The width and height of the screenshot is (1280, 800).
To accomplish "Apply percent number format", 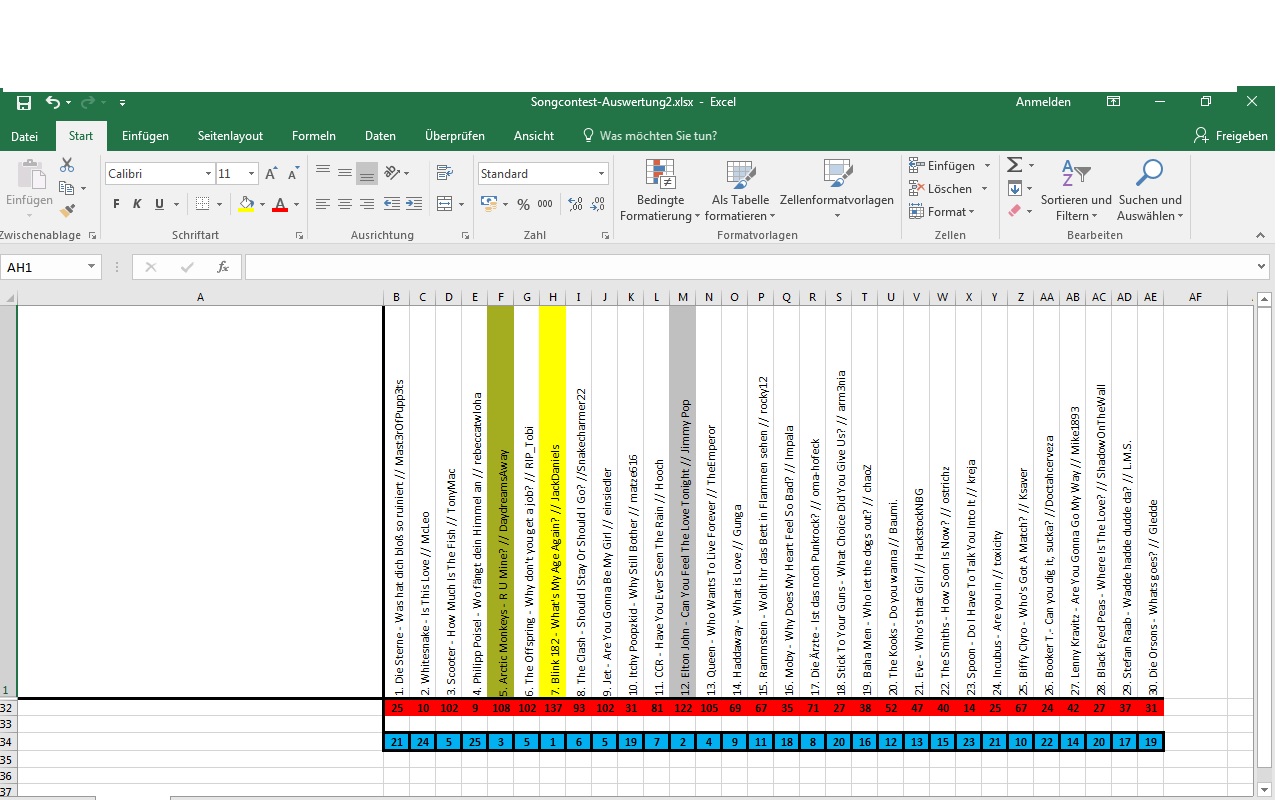I will [x=523, y=204].
